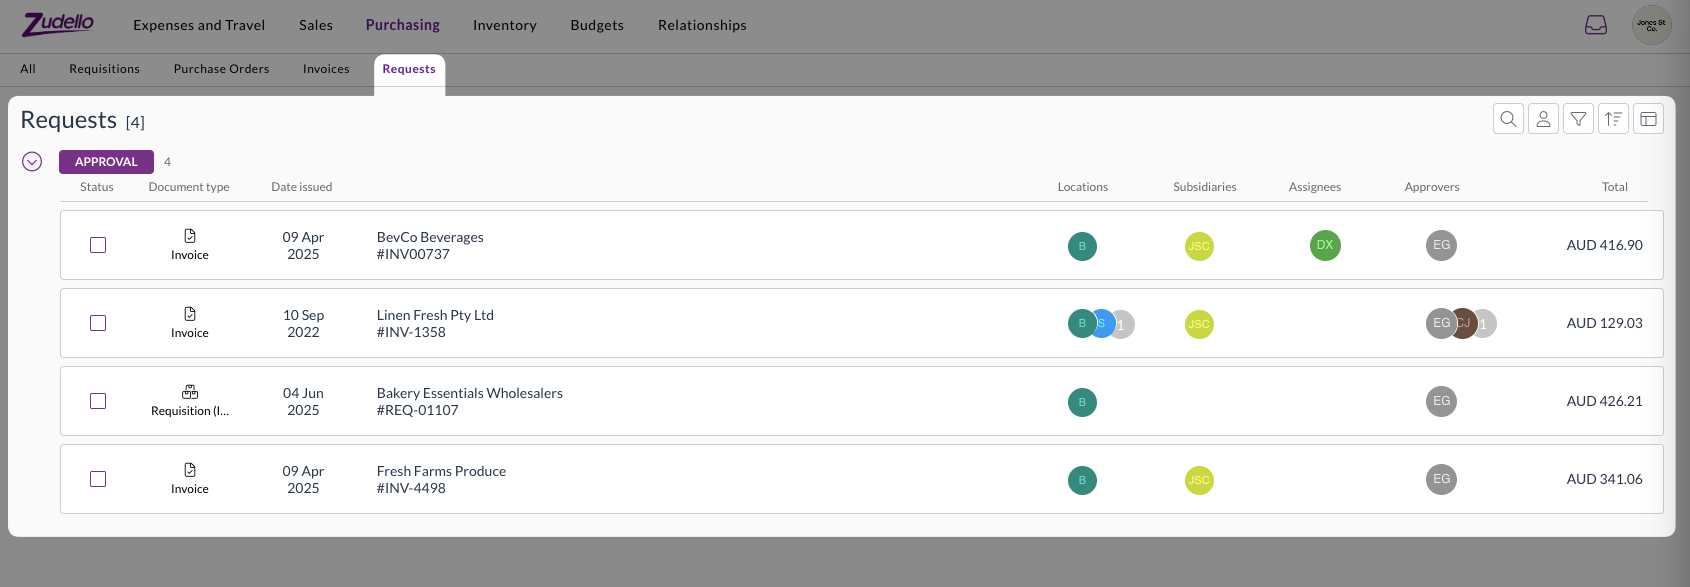
Task: Click the DX assignee avatar
Action: tap(1325, 245)
